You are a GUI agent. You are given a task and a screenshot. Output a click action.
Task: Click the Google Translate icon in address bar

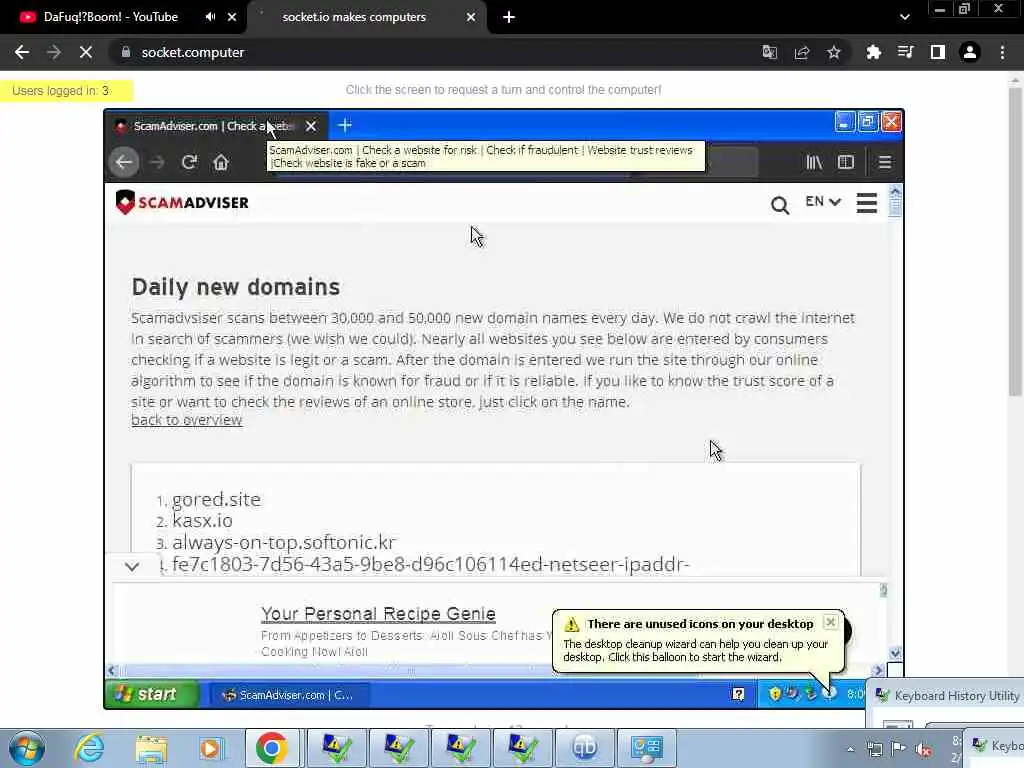770,52
